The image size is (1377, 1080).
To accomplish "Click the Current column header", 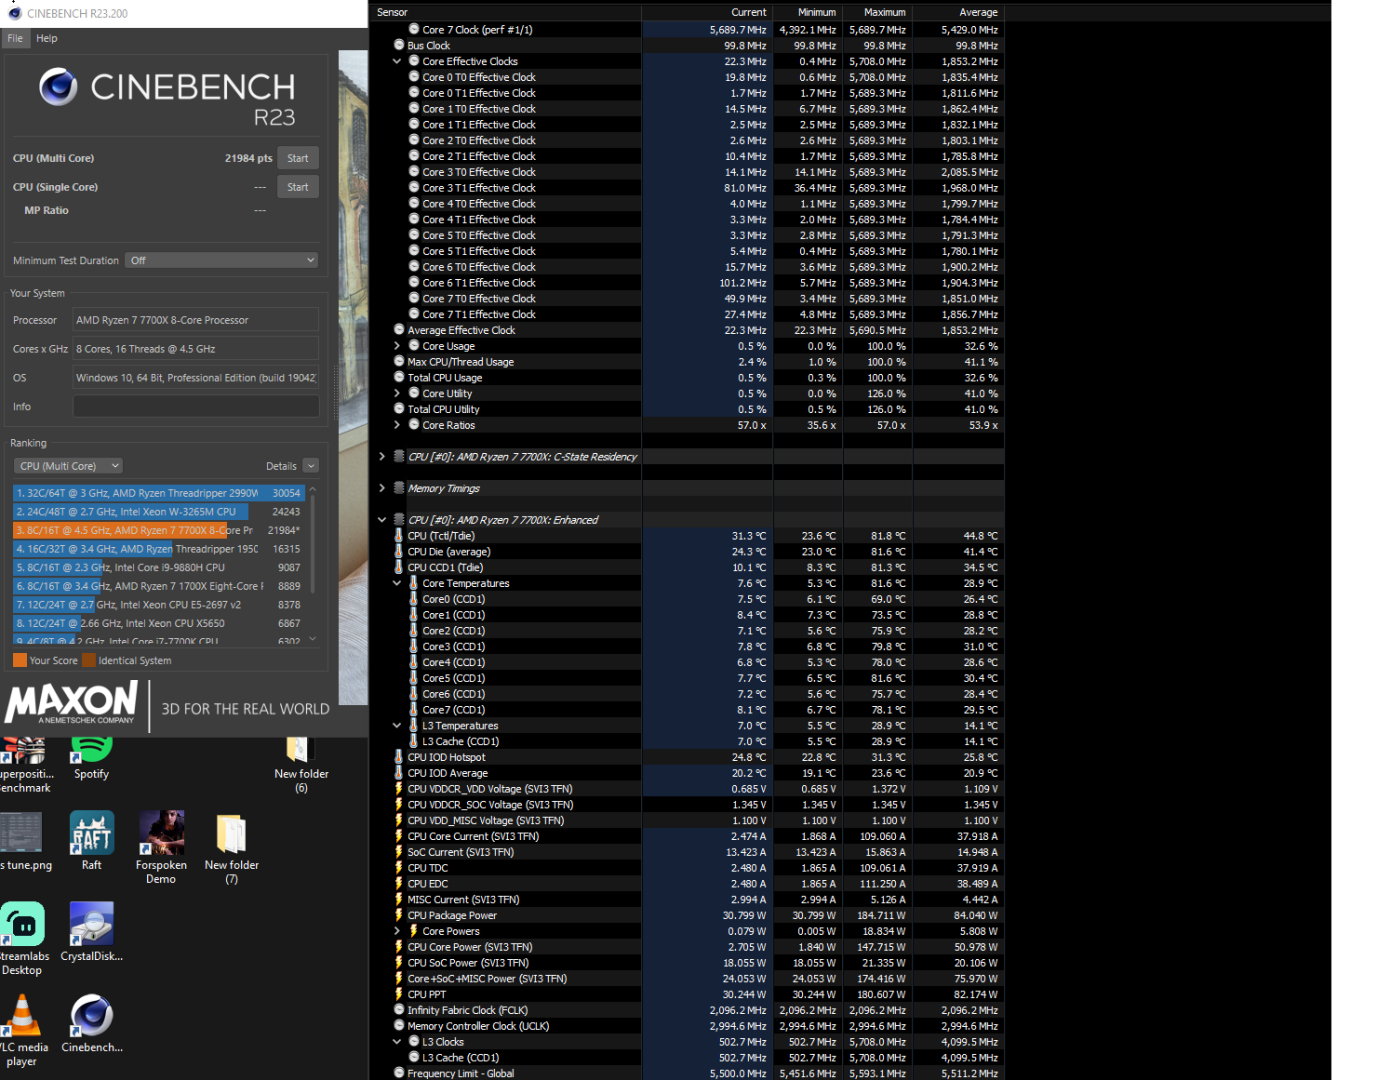I will click(707, 12).
